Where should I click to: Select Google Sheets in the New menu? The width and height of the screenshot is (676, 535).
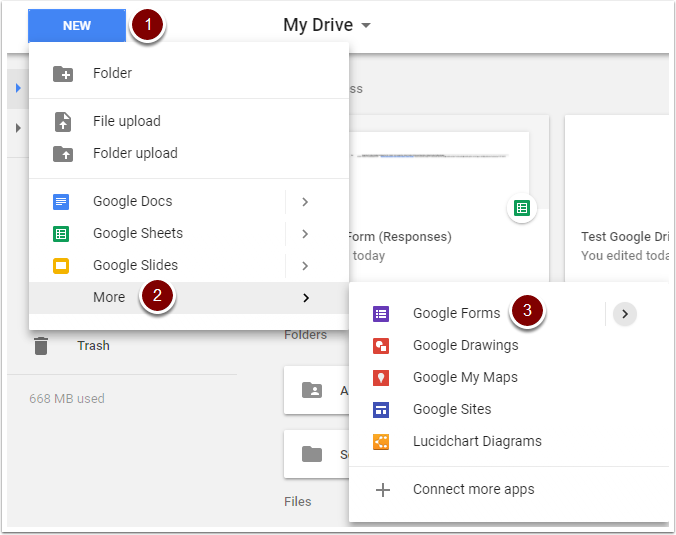coord(138,233)
